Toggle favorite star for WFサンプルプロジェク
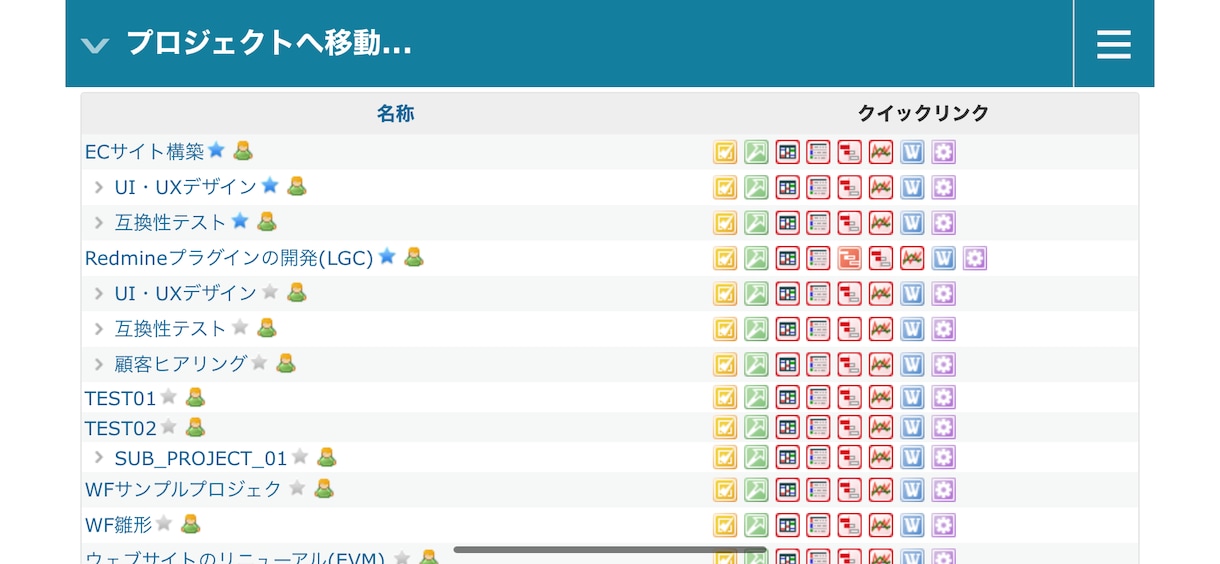Image resolution: width=1220 pixels, height=564 pixels. (297, 488)
